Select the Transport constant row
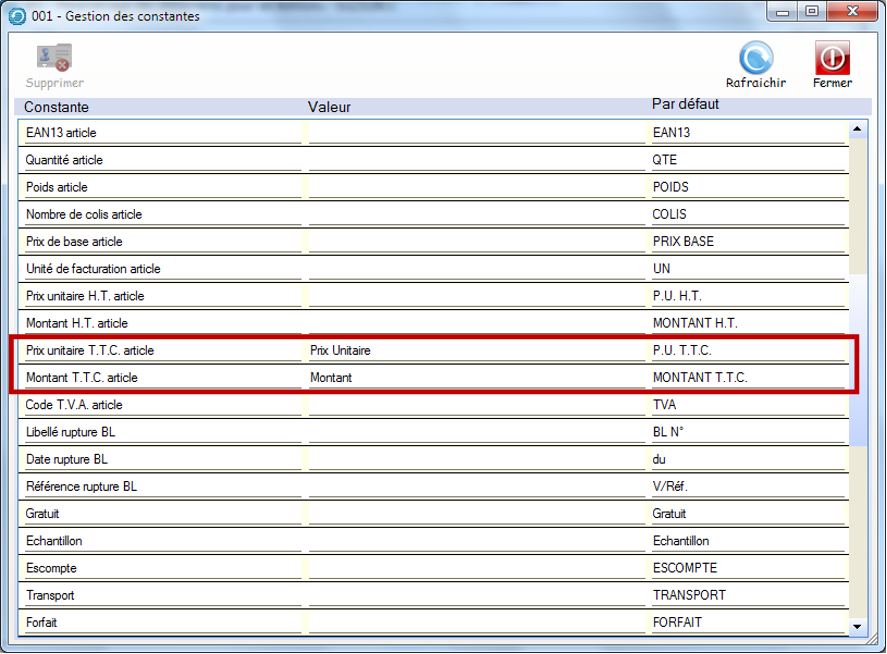The width and height of the screenshot is (887, 654). (x=160, y=595)
